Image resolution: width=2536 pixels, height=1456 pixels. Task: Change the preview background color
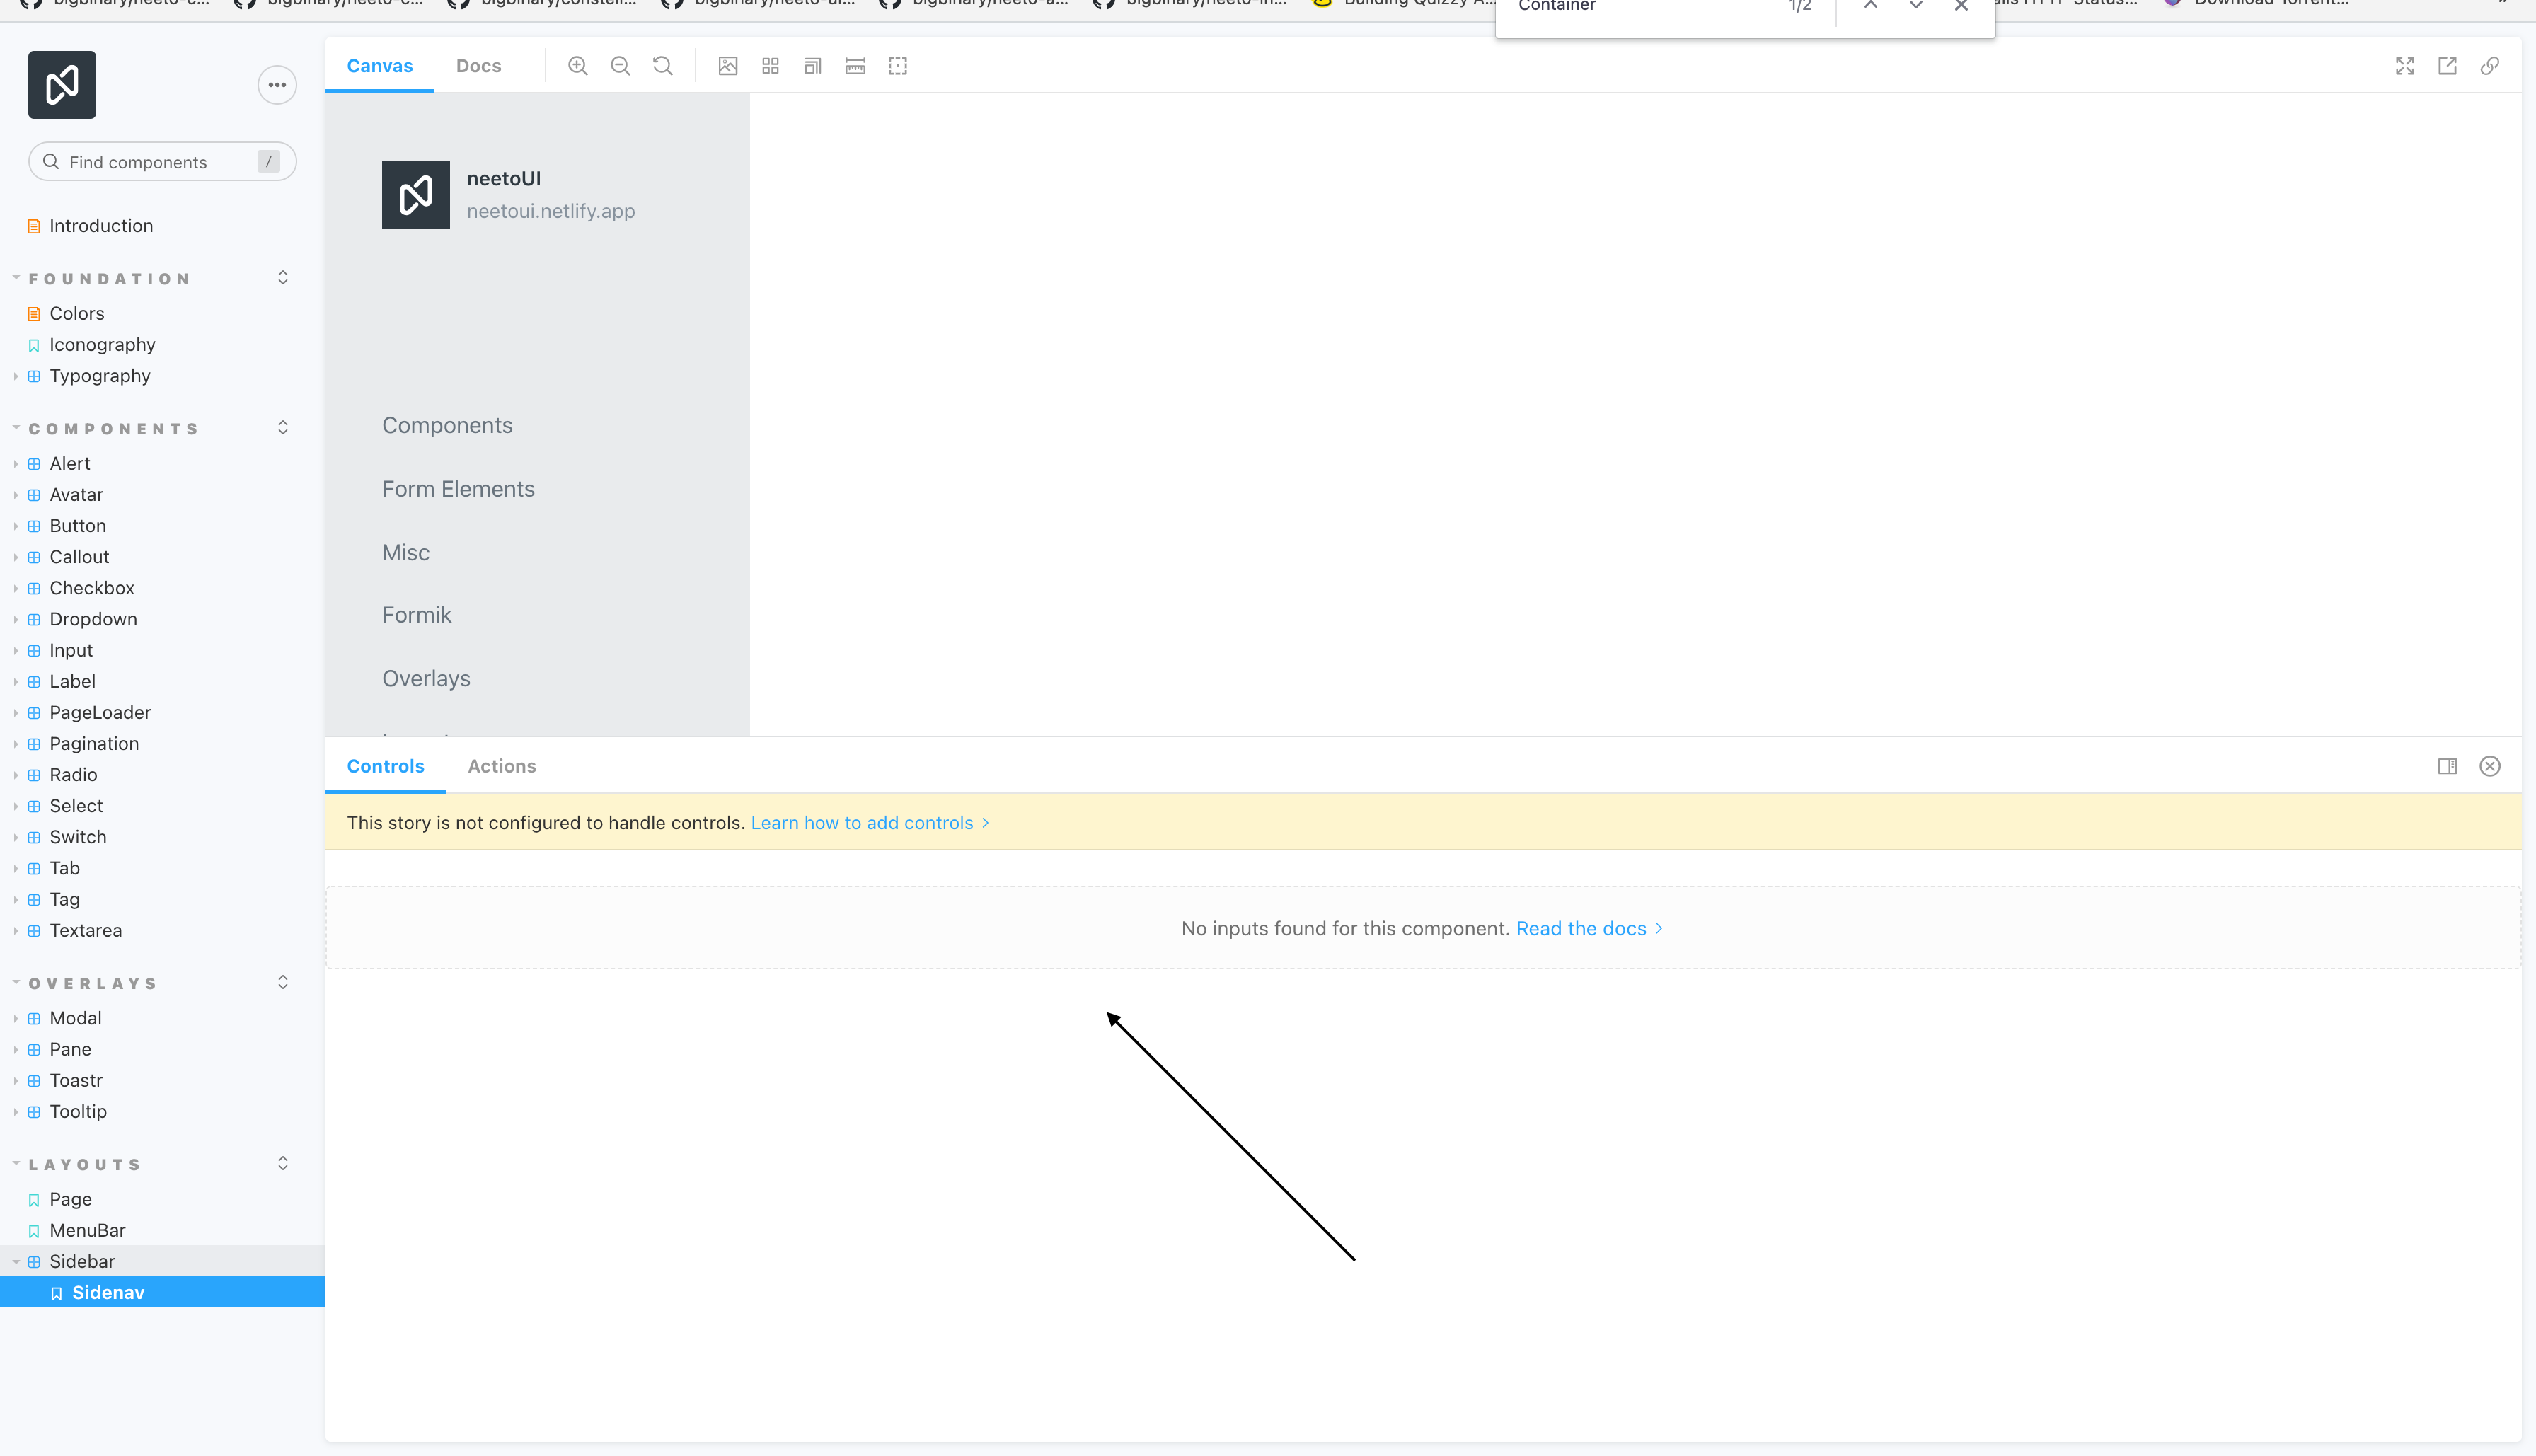click(x=728, y=65)
